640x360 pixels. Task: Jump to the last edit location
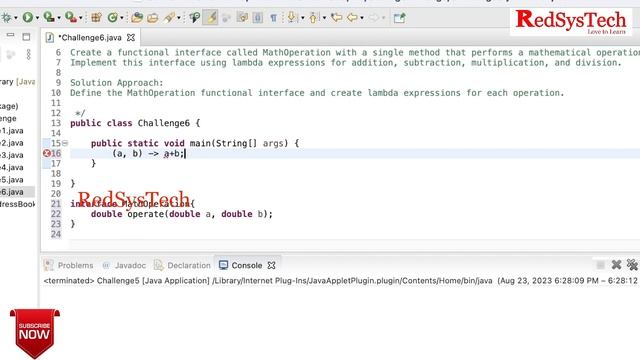(x=336, y=18)
